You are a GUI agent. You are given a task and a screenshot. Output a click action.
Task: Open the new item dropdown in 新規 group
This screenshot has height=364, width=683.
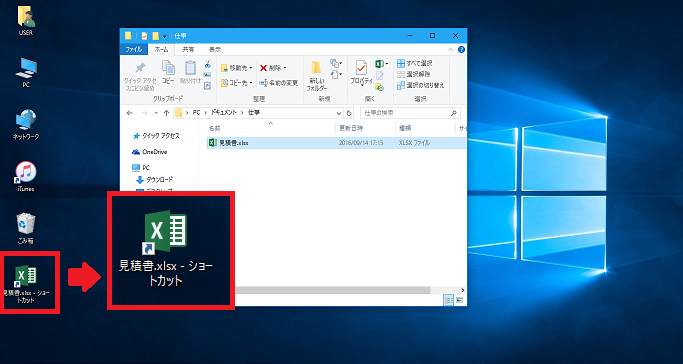coord(336,64)
